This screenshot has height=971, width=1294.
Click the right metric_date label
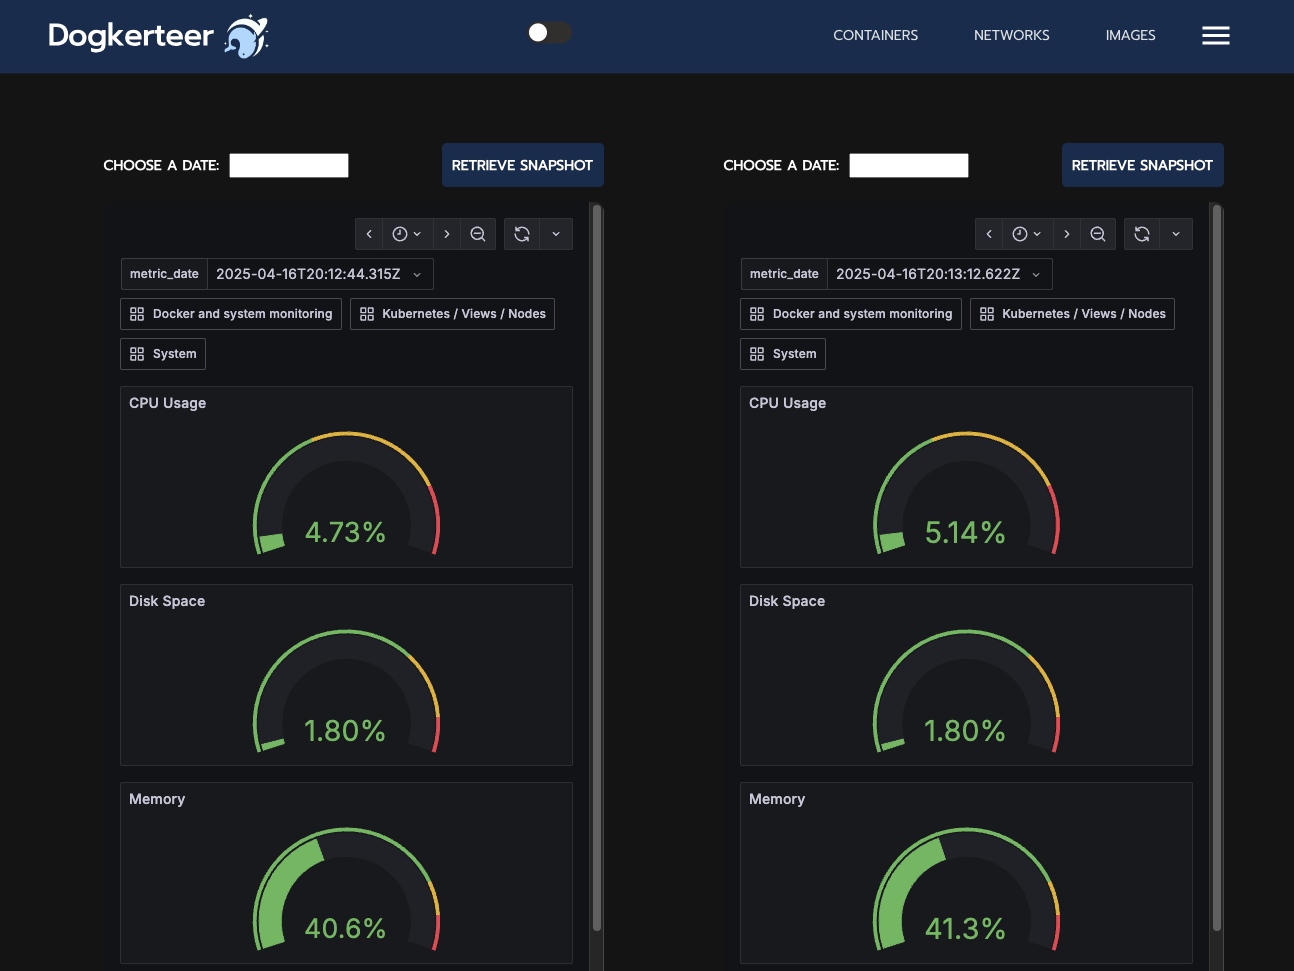pyautogui.click(x=784, y=274)
